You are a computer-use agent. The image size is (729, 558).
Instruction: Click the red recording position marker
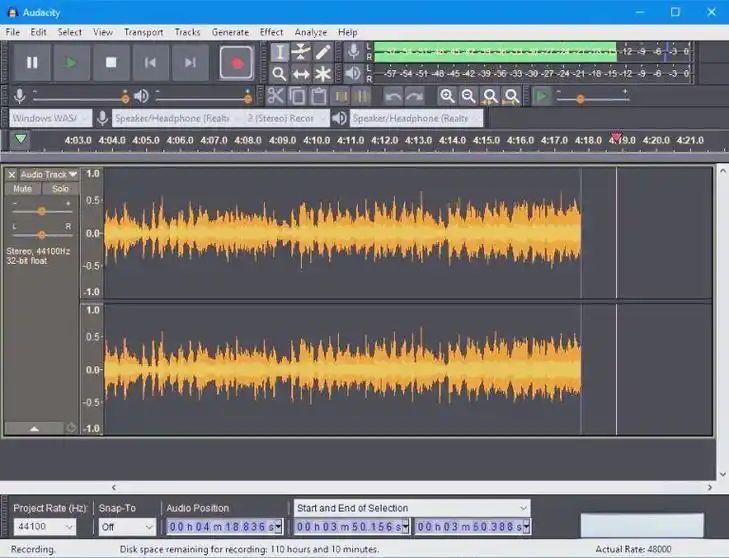[x=616, y=137]
